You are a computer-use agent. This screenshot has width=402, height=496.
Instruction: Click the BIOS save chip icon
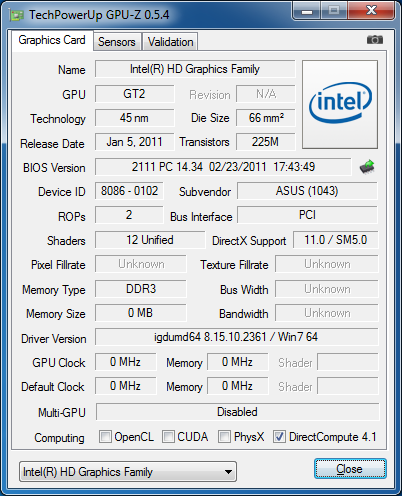[x=367, y=167]
